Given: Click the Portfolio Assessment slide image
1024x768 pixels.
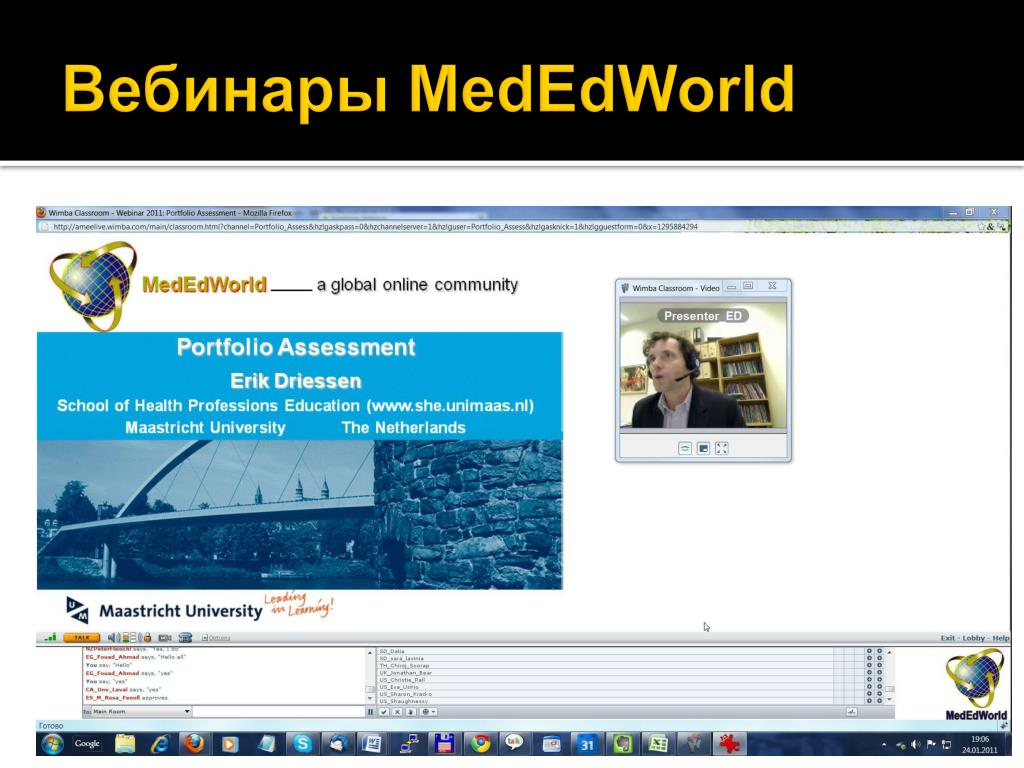Looking at the screenshot, I should (300, 460).
